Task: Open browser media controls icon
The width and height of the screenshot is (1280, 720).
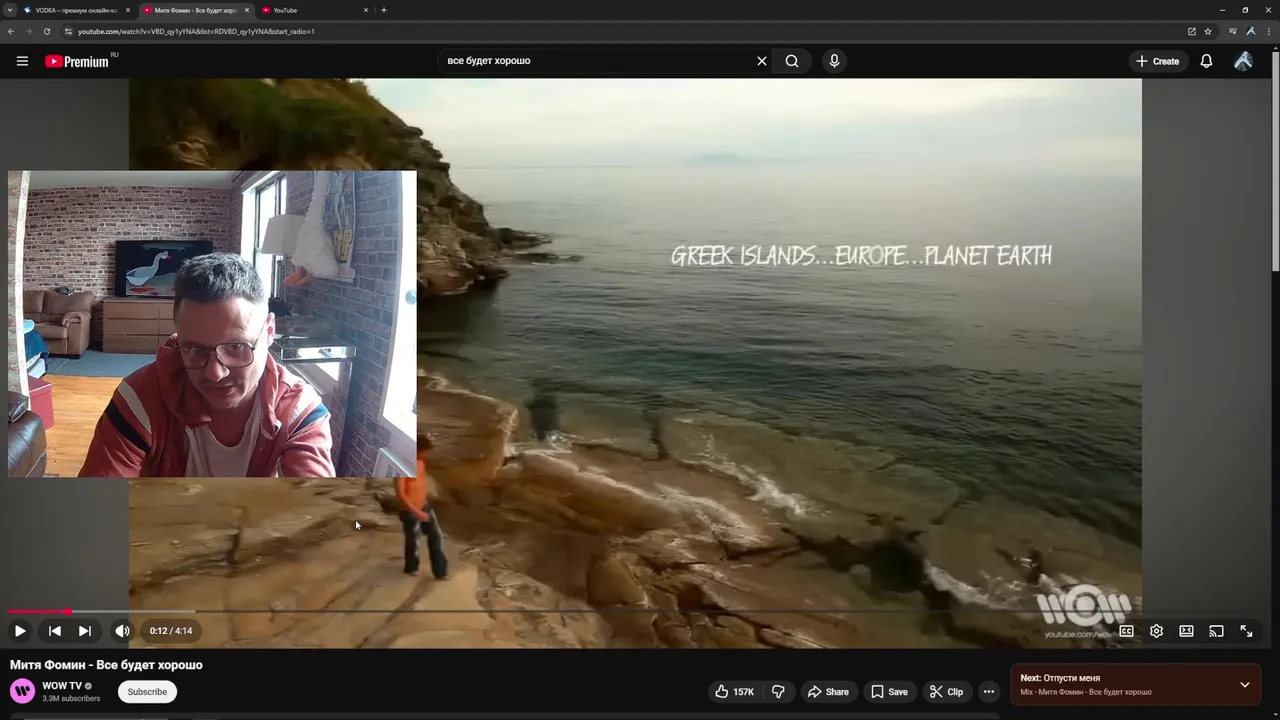Action: click(x=1233, y=31)
